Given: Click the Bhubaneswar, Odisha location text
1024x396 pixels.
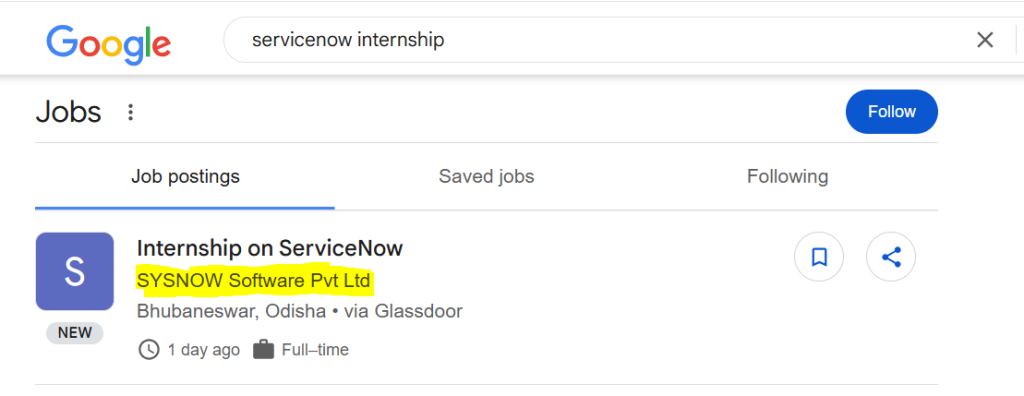Looking at the screenshot, I should pyautogui.click(x=231, y=311).
